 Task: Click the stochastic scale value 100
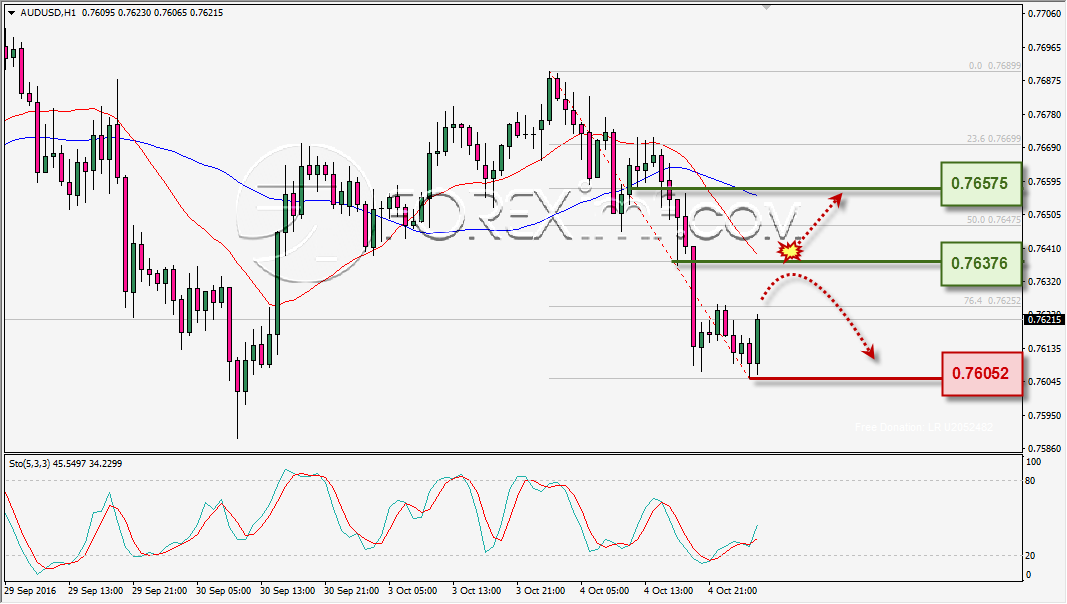tap(1034, 462)
